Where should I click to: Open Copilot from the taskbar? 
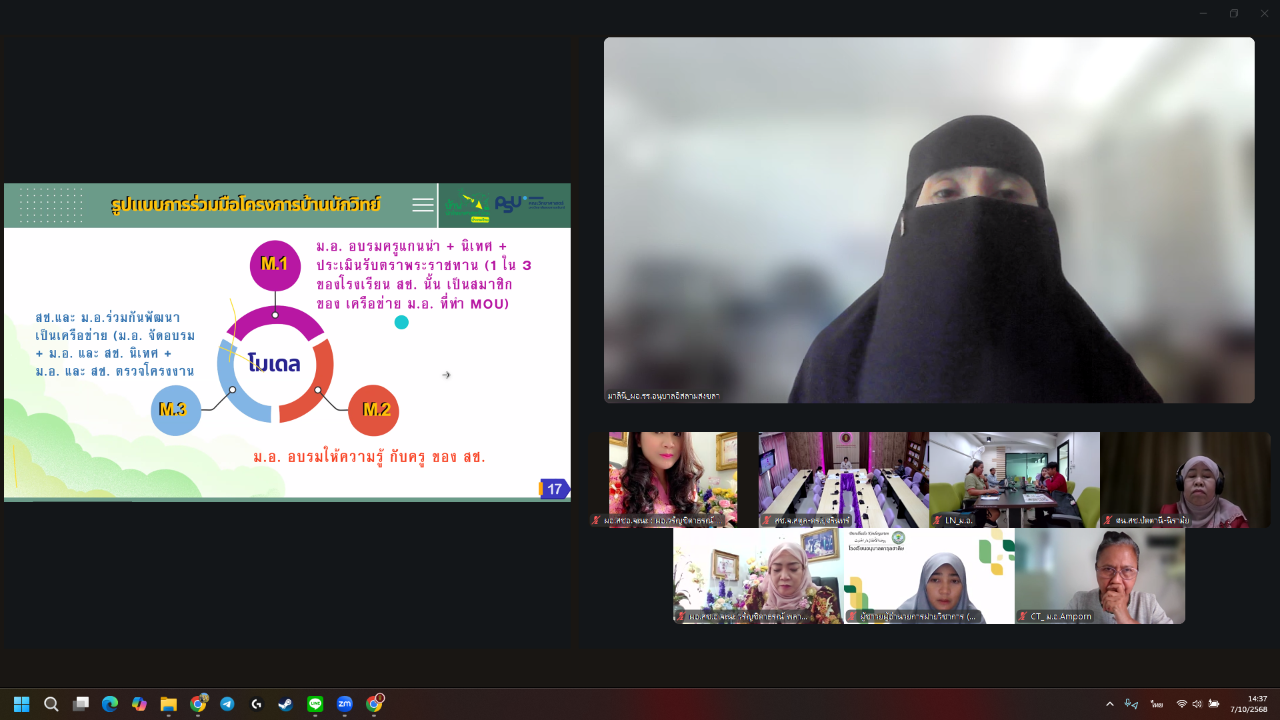tap(139, 704)
